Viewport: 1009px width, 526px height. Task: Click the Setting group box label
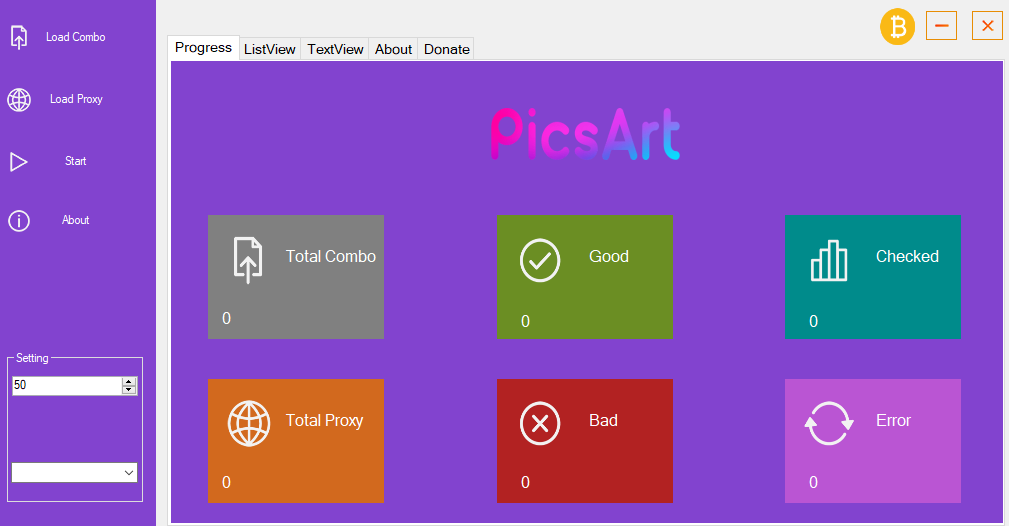(x=32, y=358)
